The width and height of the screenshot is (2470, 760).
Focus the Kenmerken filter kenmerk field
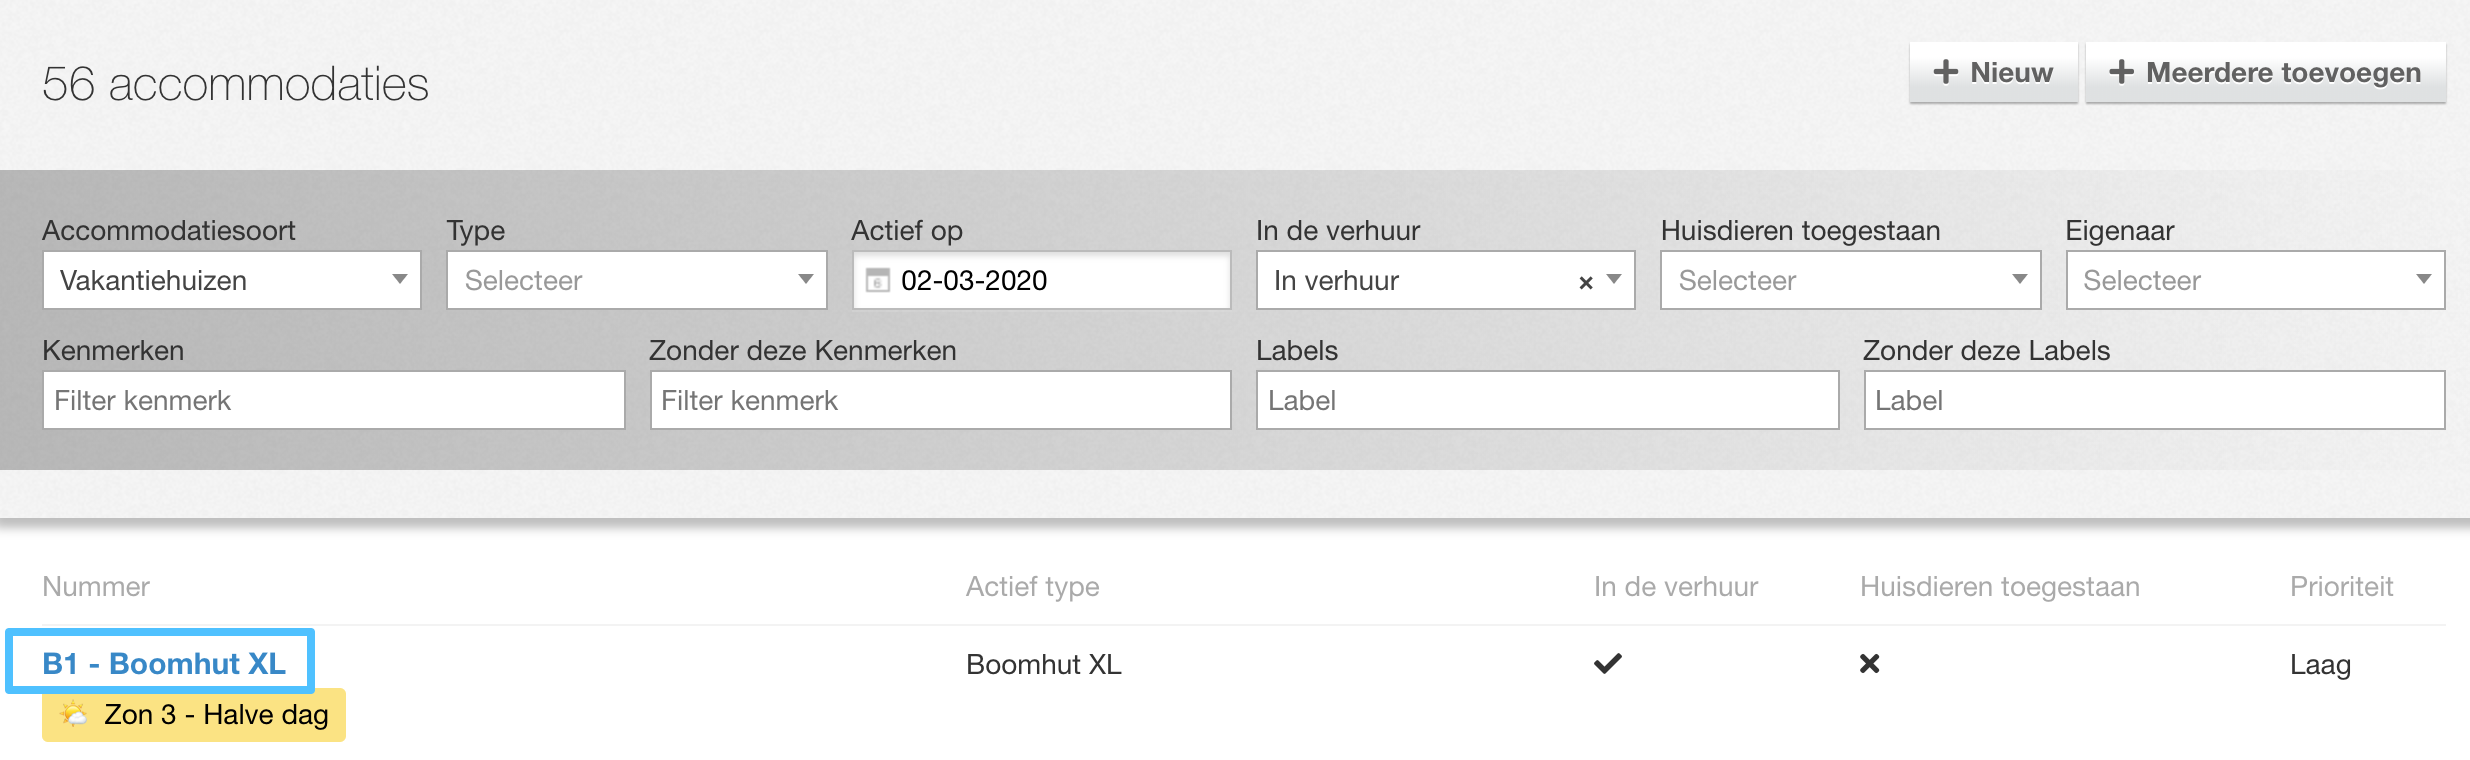pos(334,400)
